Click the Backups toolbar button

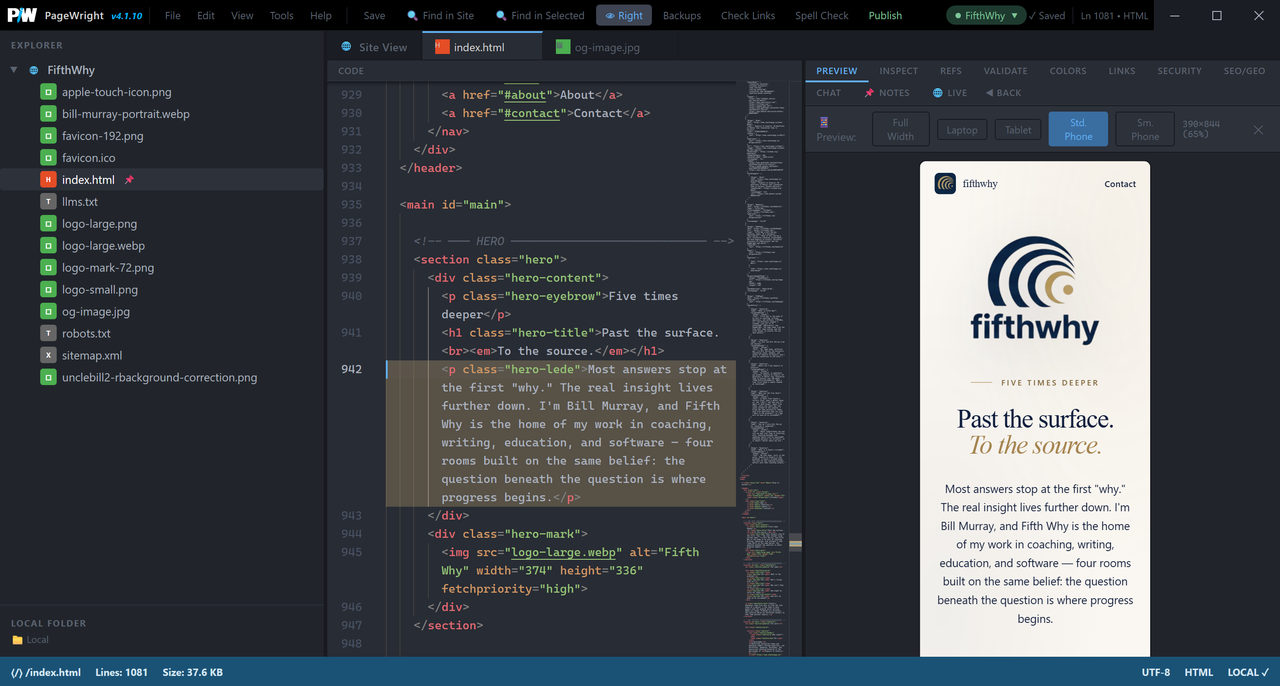coord(682,16)
